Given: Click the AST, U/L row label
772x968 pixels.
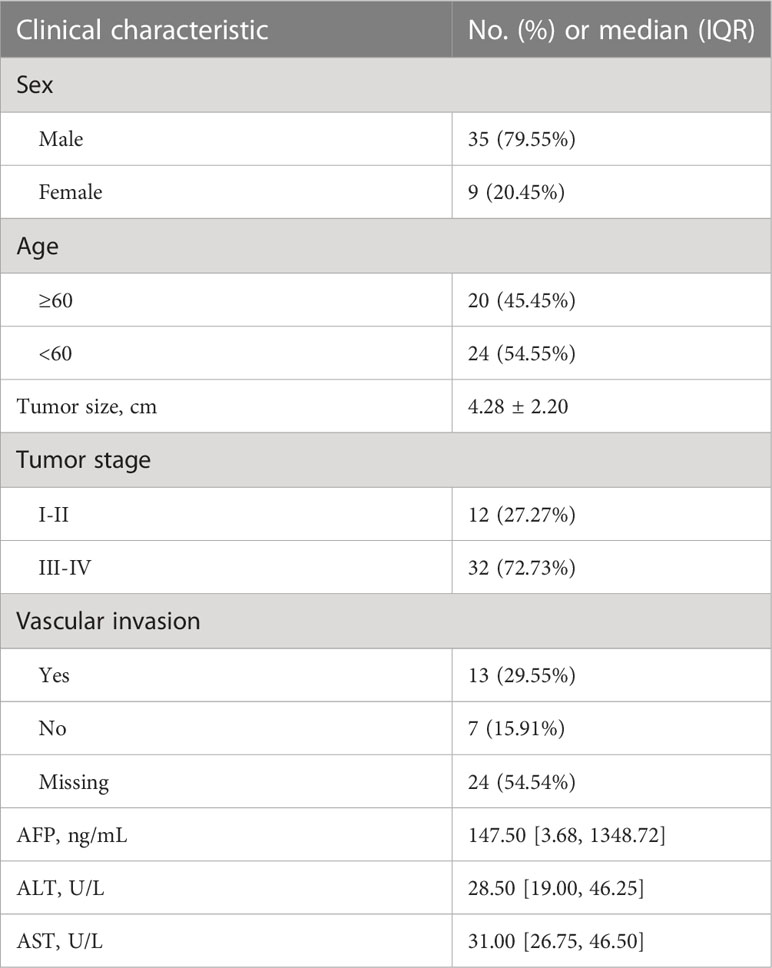Looking at the screenshot, I should [x=59, y=941].
